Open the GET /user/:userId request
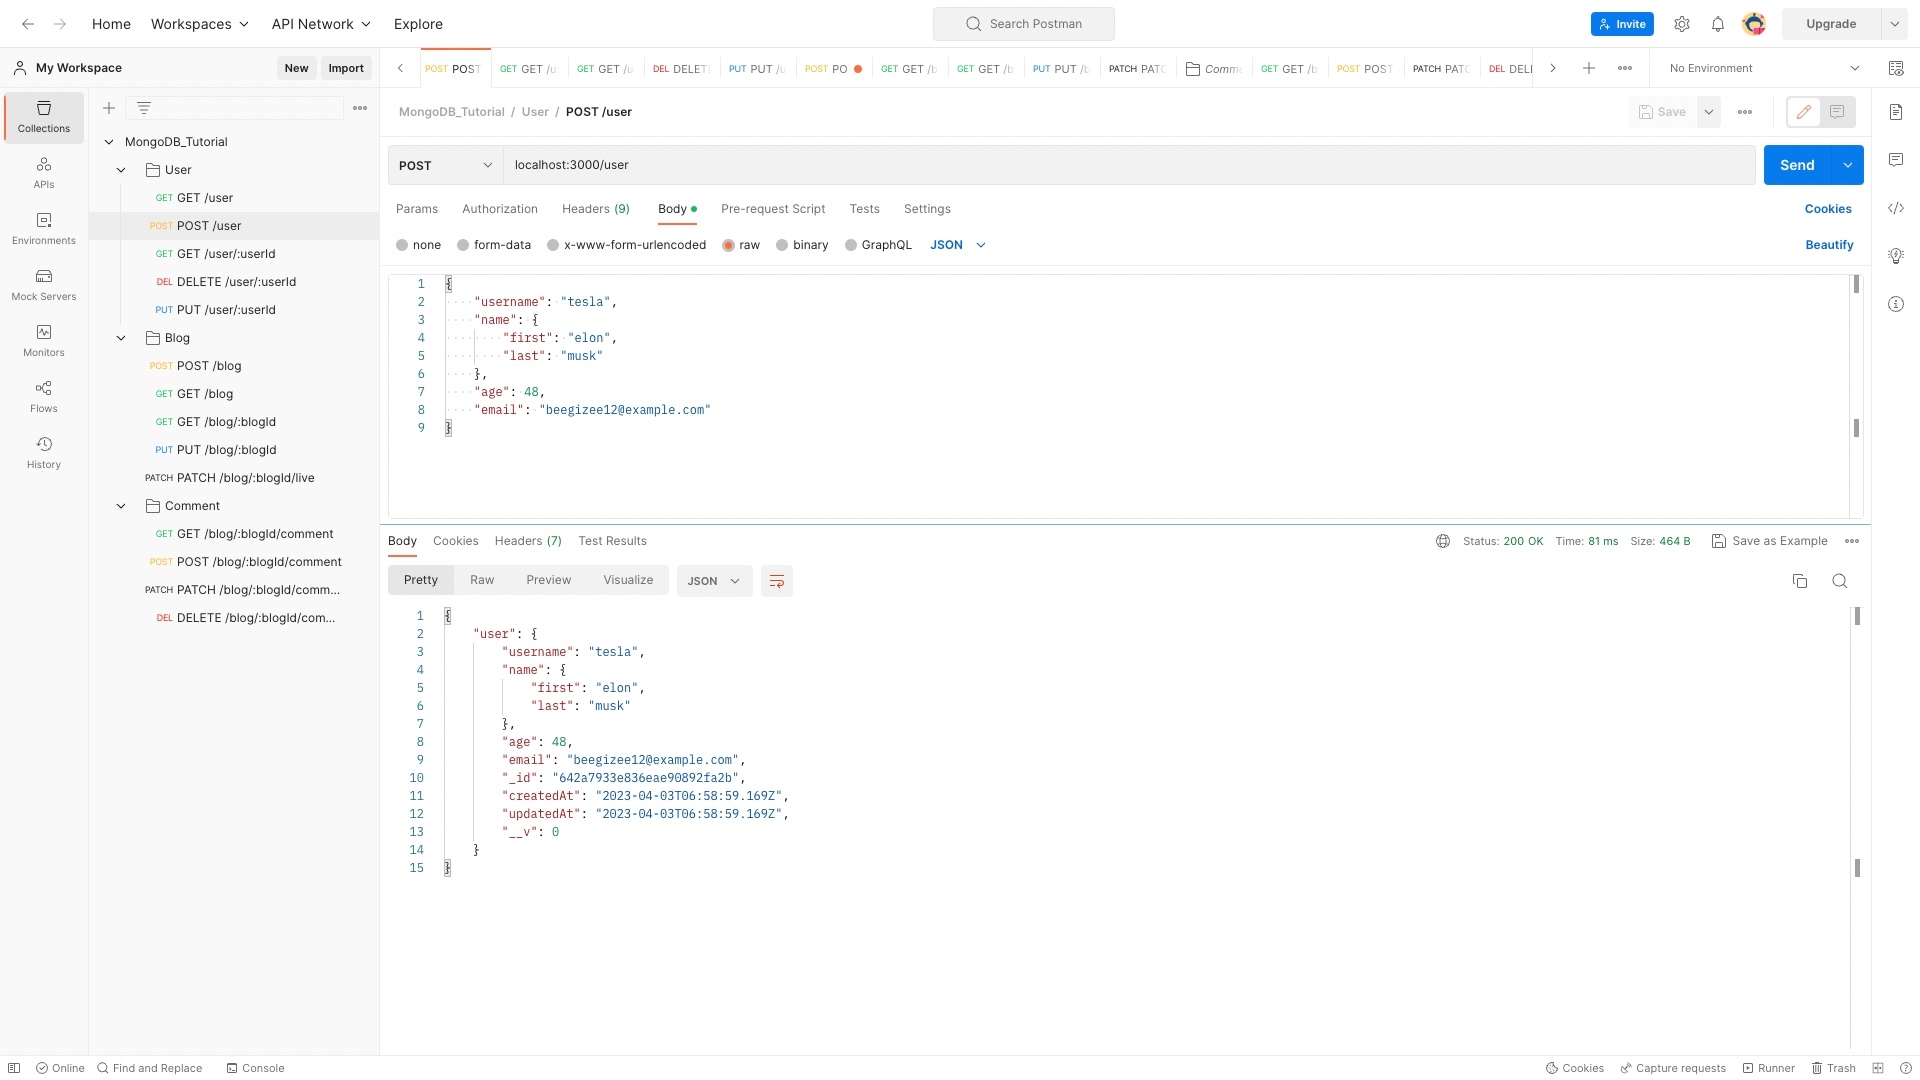Viewport: 1920px width, 1080px height. tap(226, 254)
